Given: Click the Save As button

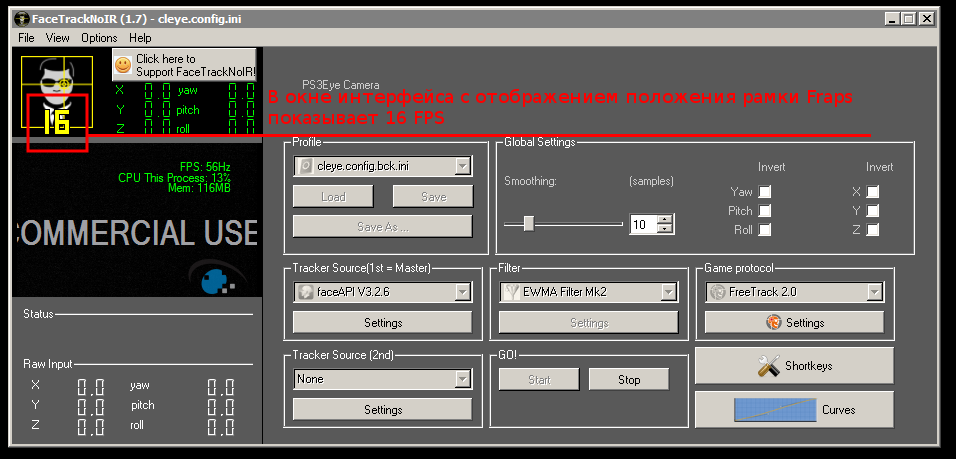Looking at the screenshot, I should tap(383, 227).
